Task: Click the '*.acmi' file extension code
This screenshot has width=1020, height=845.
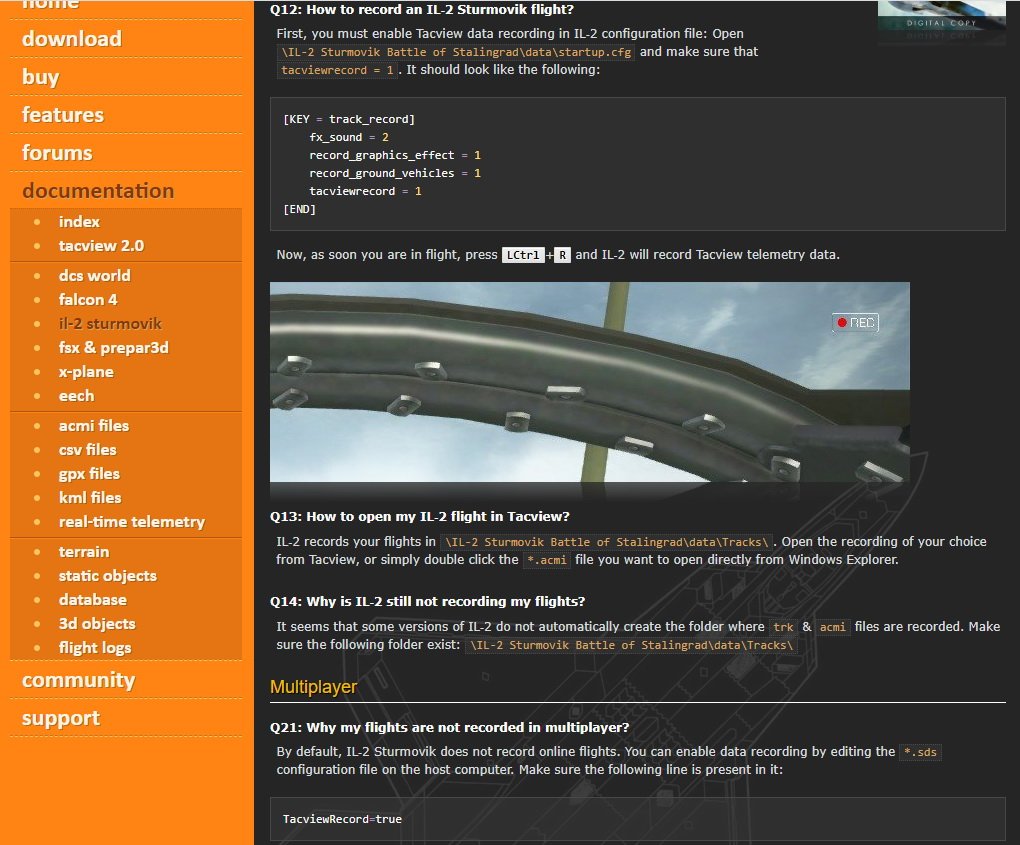Action: pos(546,560)
